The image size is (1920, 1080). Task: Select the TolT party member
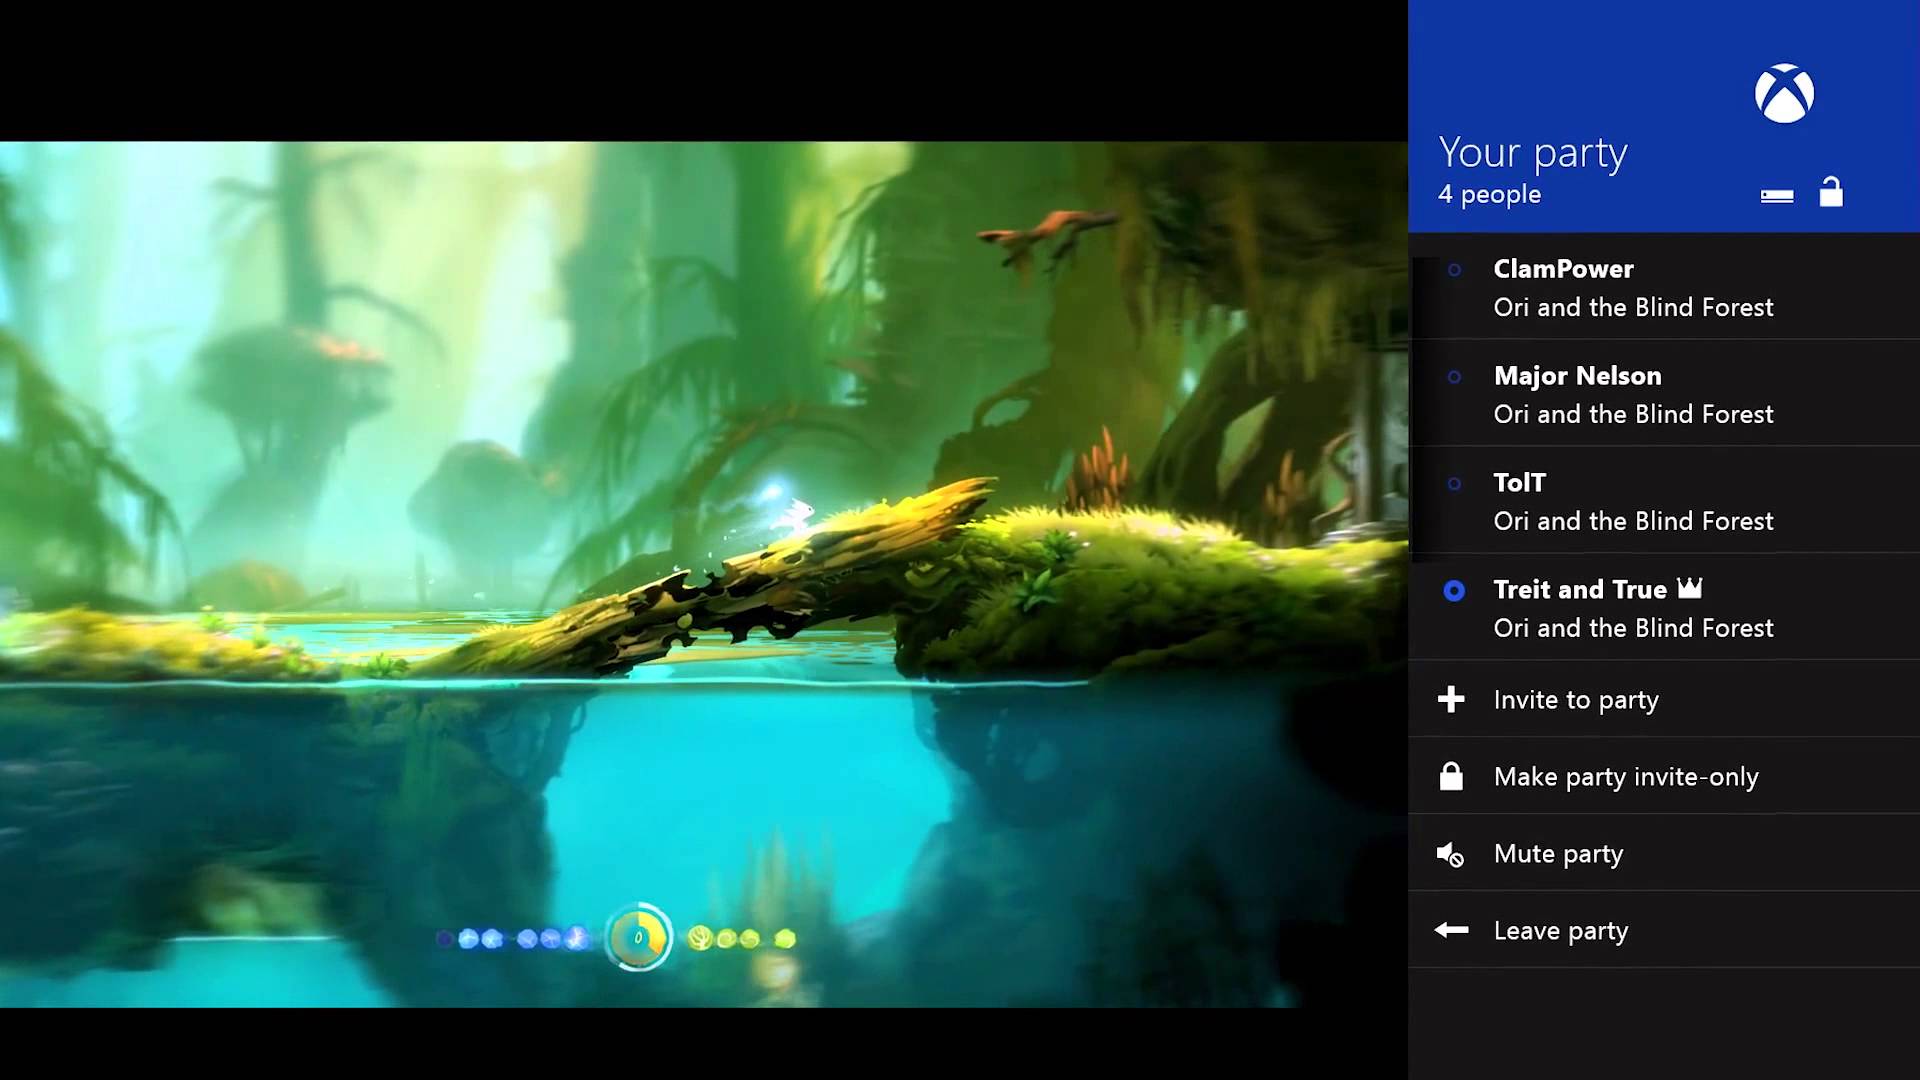[x=1664, y=501]
